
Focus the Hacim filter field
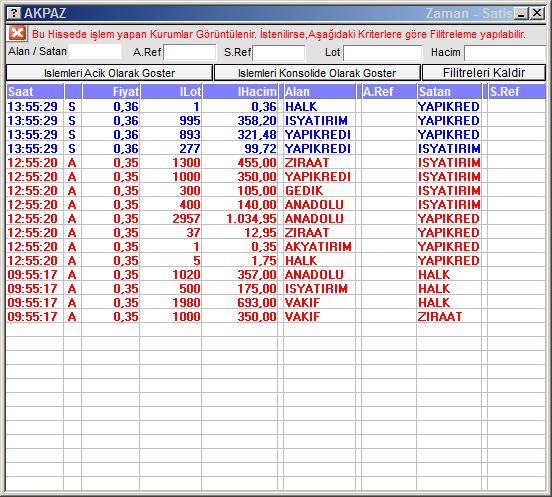tap(505, 53)
